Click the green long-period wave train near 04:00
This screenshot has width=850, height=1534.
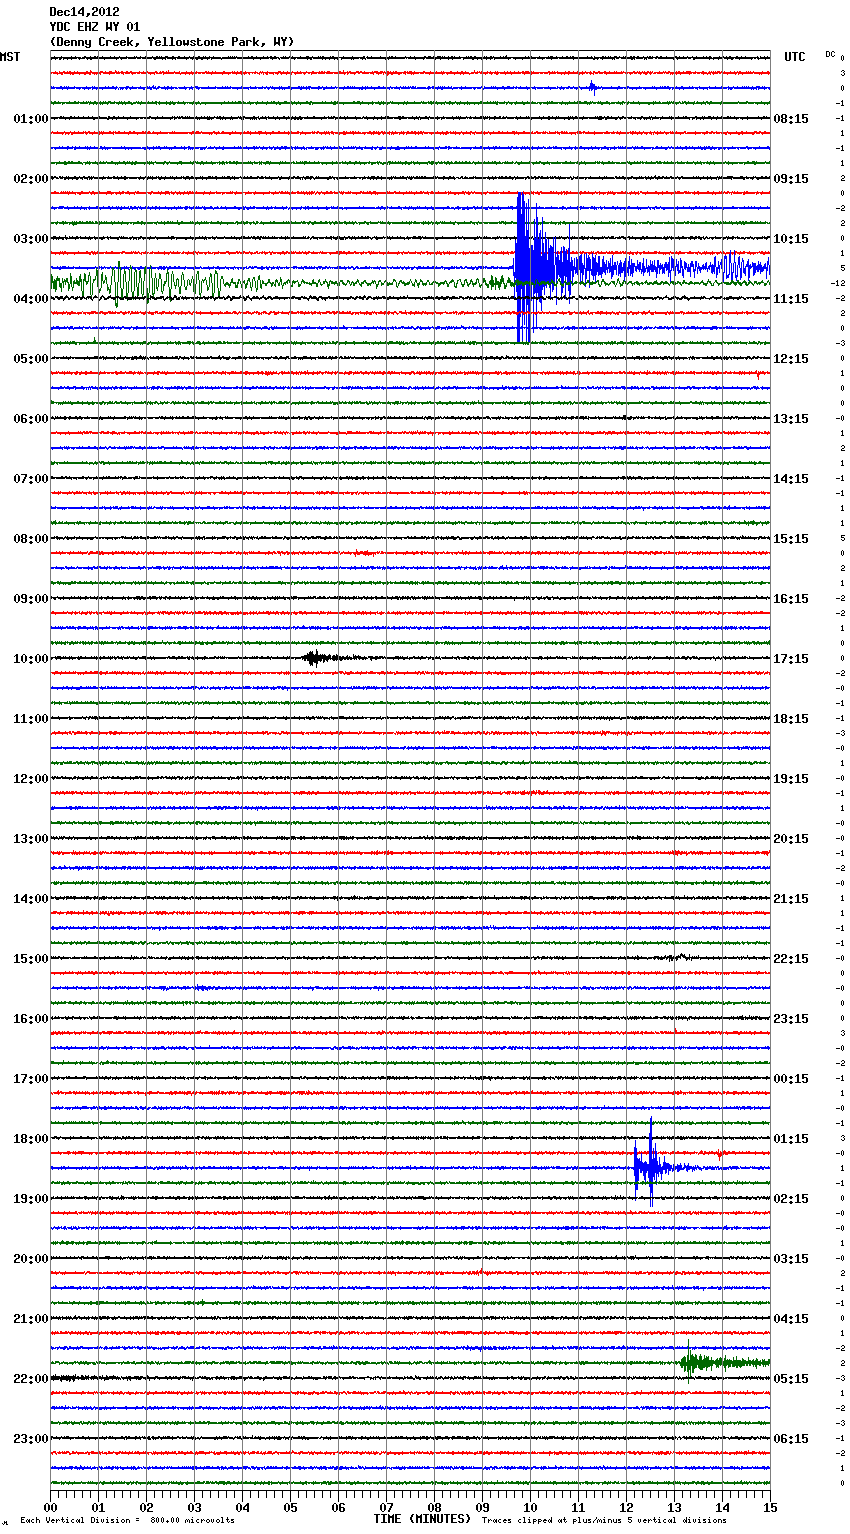[135, 283]
